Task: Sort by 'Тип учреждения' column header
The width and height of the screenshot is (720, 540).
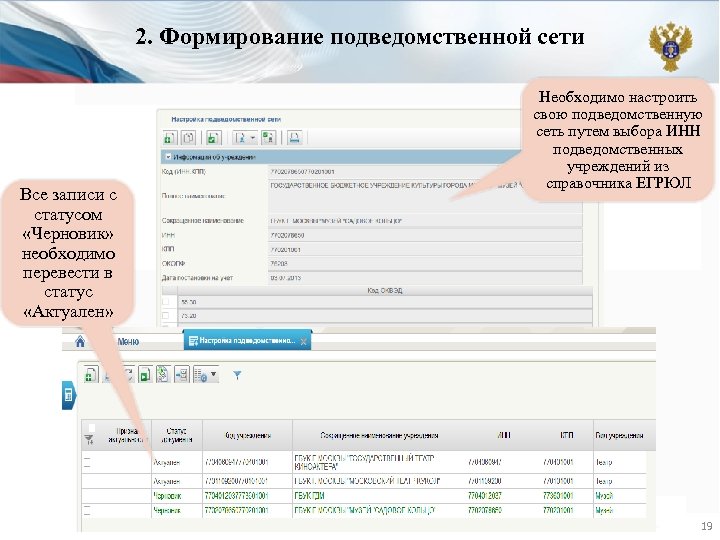Action: tap(619, 435)
